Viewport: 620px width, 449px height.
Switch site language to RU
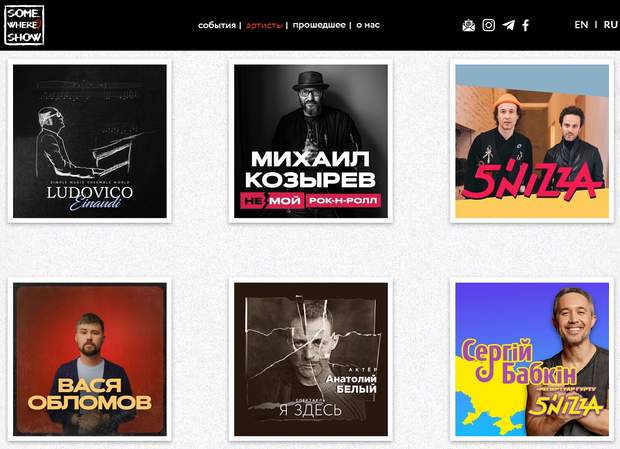610,25
